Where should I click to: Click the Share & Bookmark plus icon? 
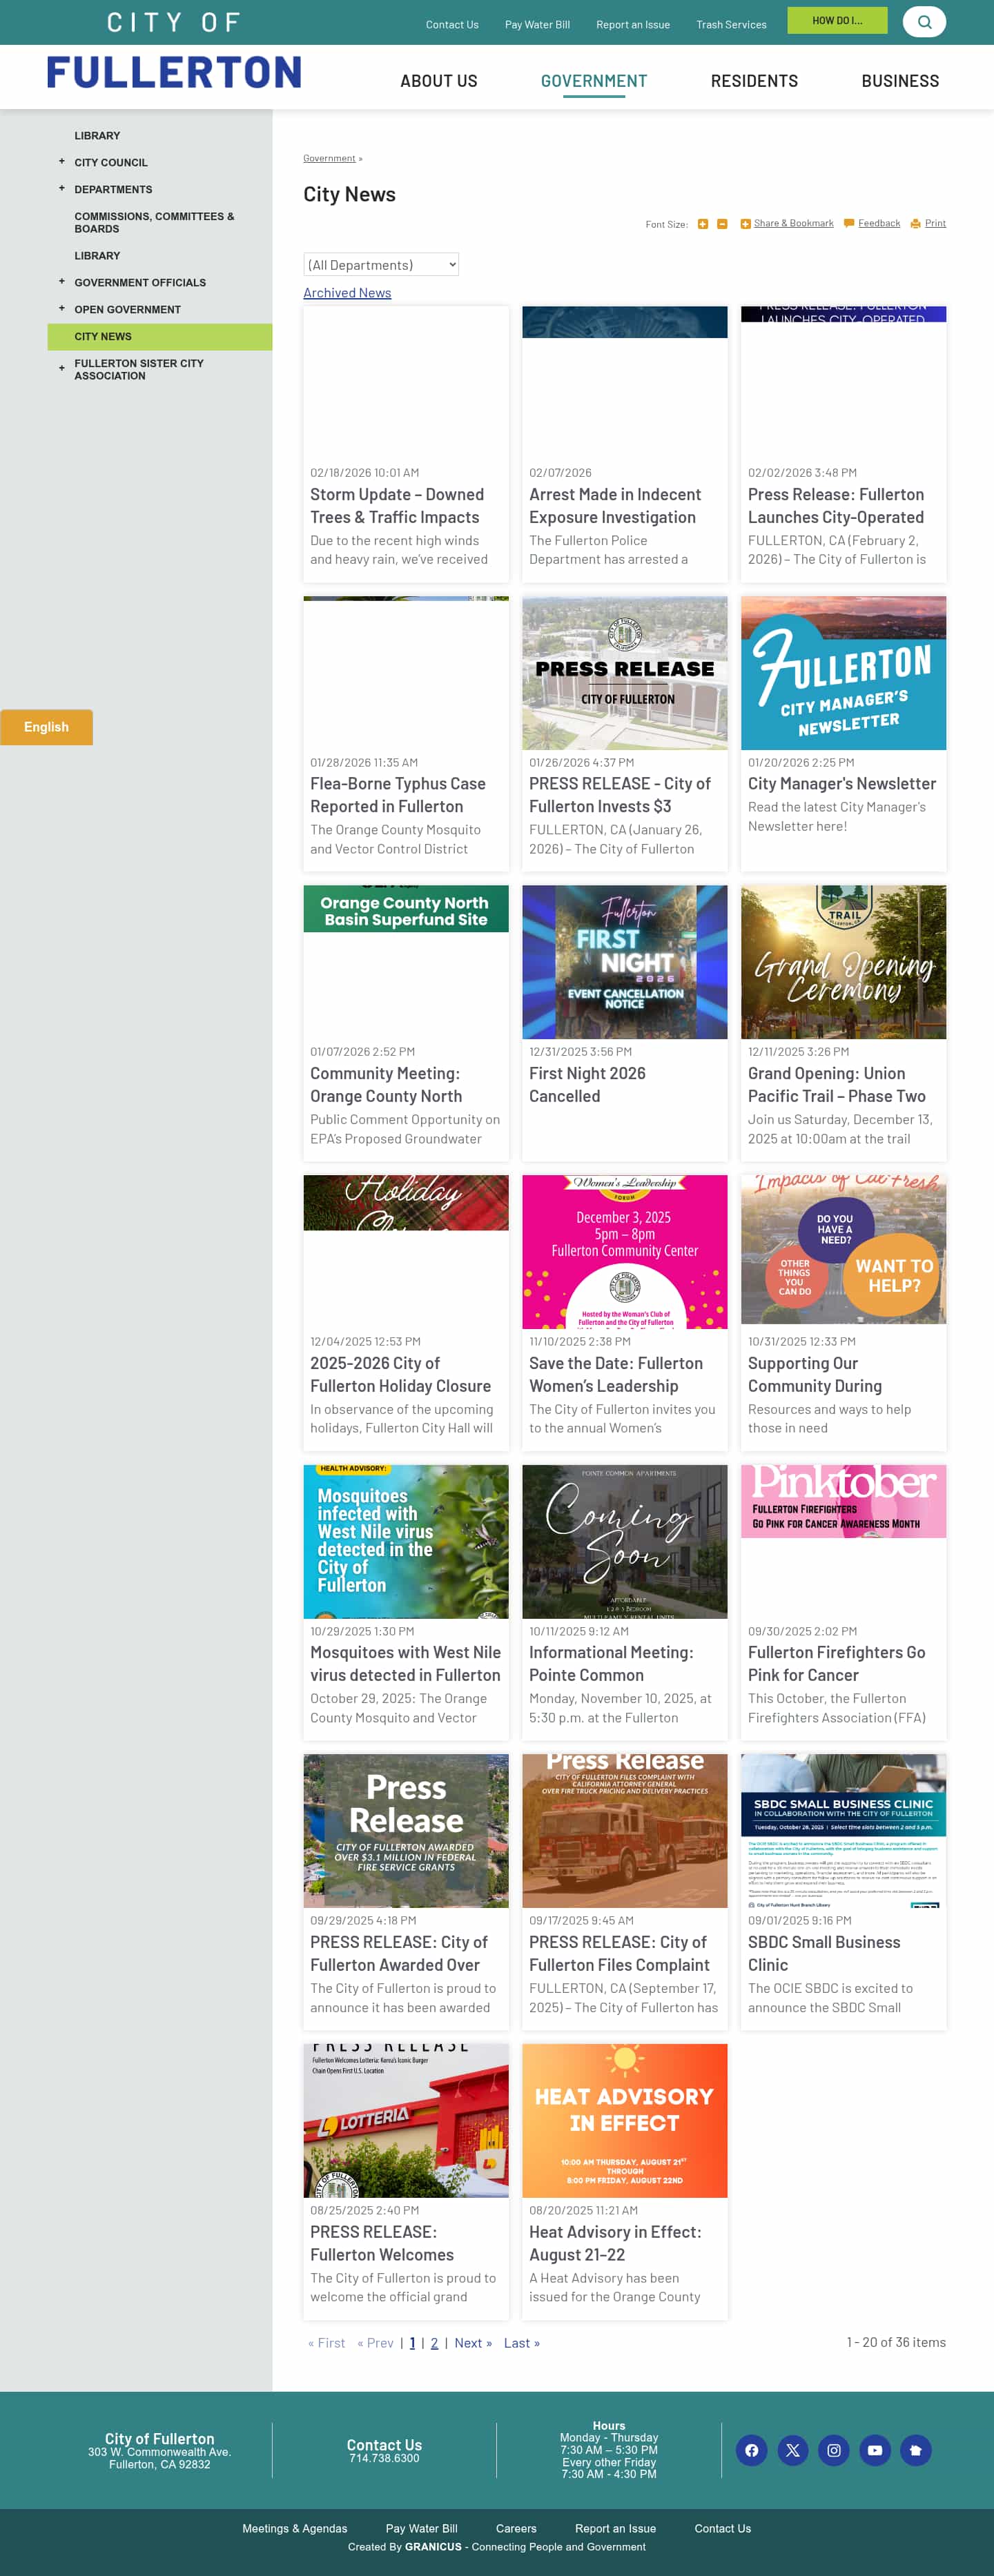(x=745, y=224)
